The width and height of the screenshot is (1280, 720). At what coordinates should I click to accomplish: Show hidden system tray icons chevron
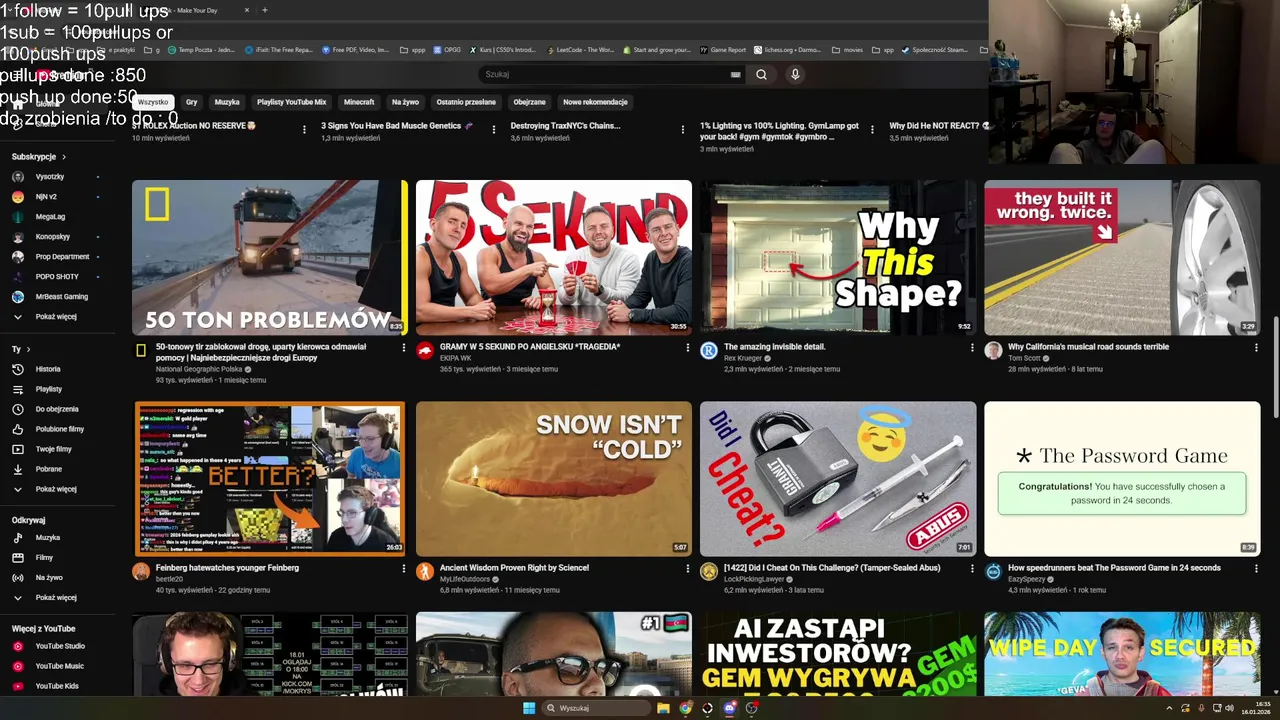point(1169,708)
